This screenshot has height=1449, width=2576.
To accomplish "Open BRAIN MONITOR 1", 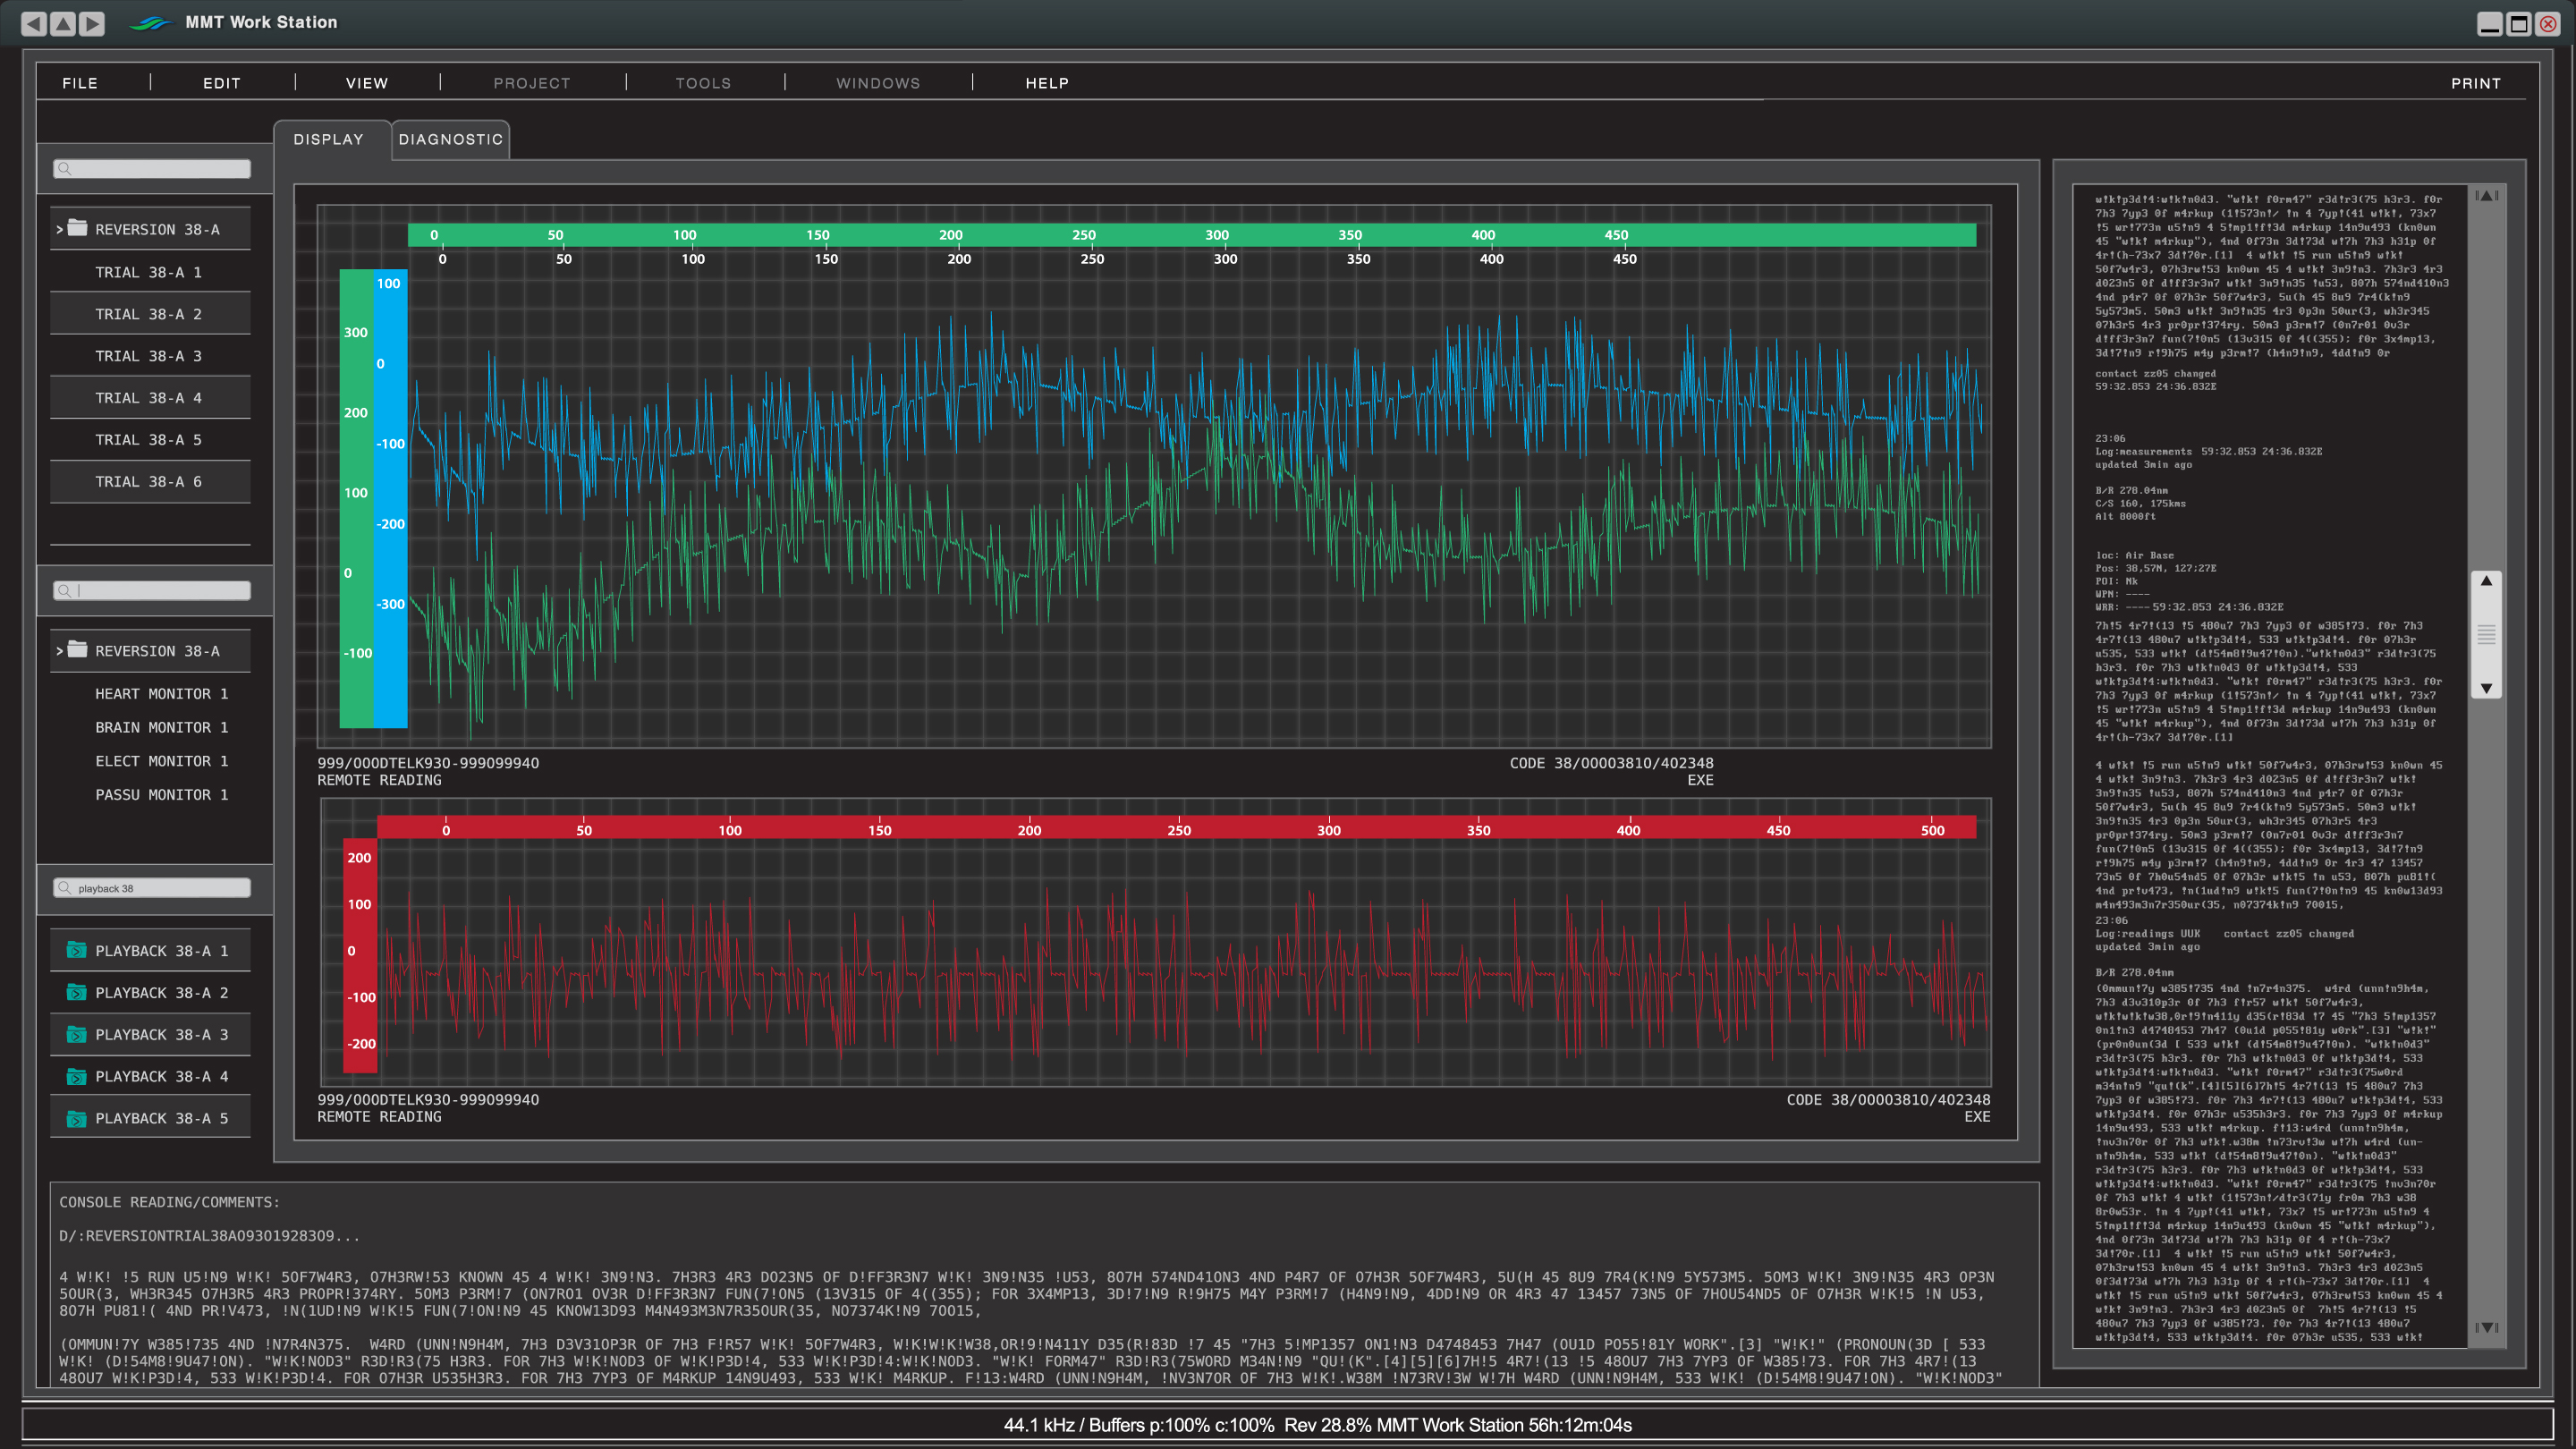I will click(162, 728).
